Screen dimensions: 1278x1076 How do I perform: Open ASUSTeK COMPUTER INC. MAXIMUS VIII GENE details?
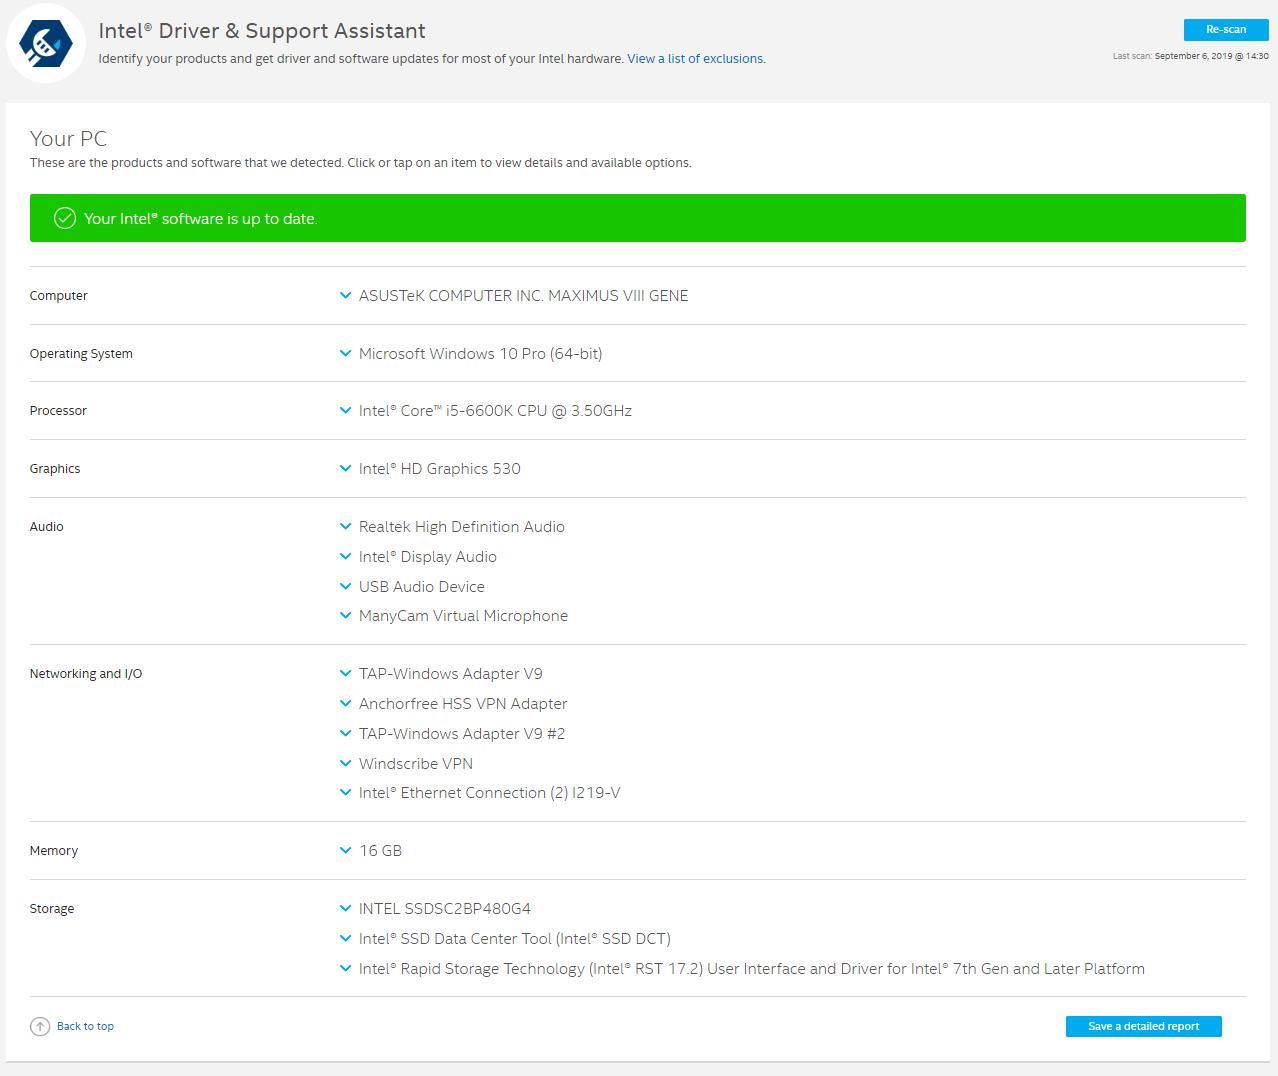pyautogui.click(x=523, y=296)
